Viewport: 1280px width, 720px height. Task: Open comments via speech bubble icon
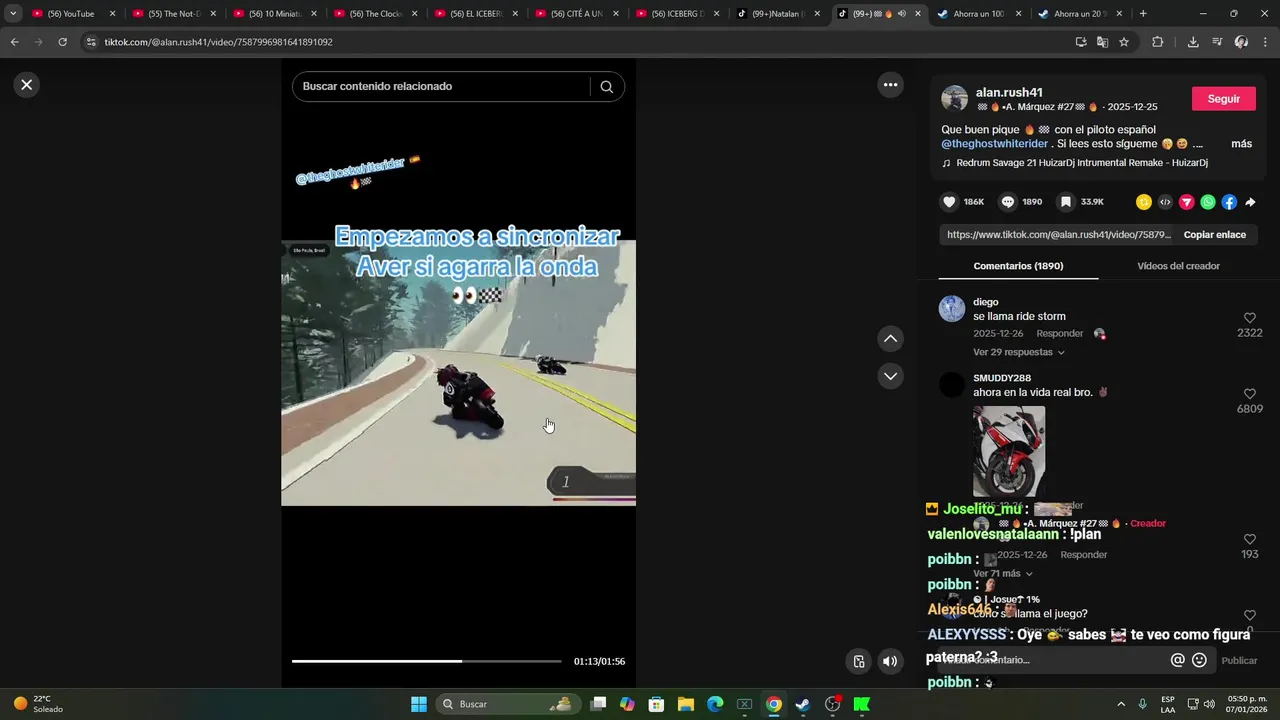click(x=1008, y=202)
